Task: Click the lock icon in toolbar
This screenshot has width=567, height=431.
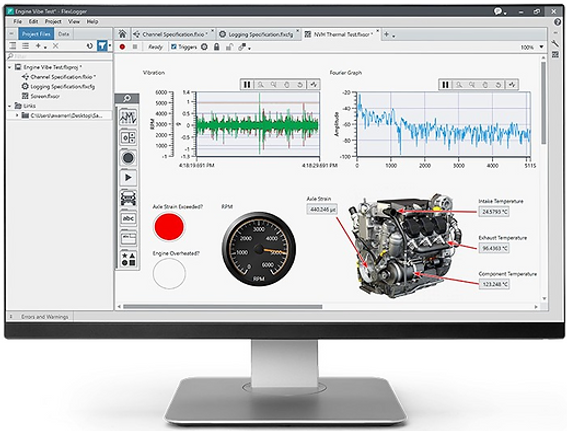Action: [217, 47]
